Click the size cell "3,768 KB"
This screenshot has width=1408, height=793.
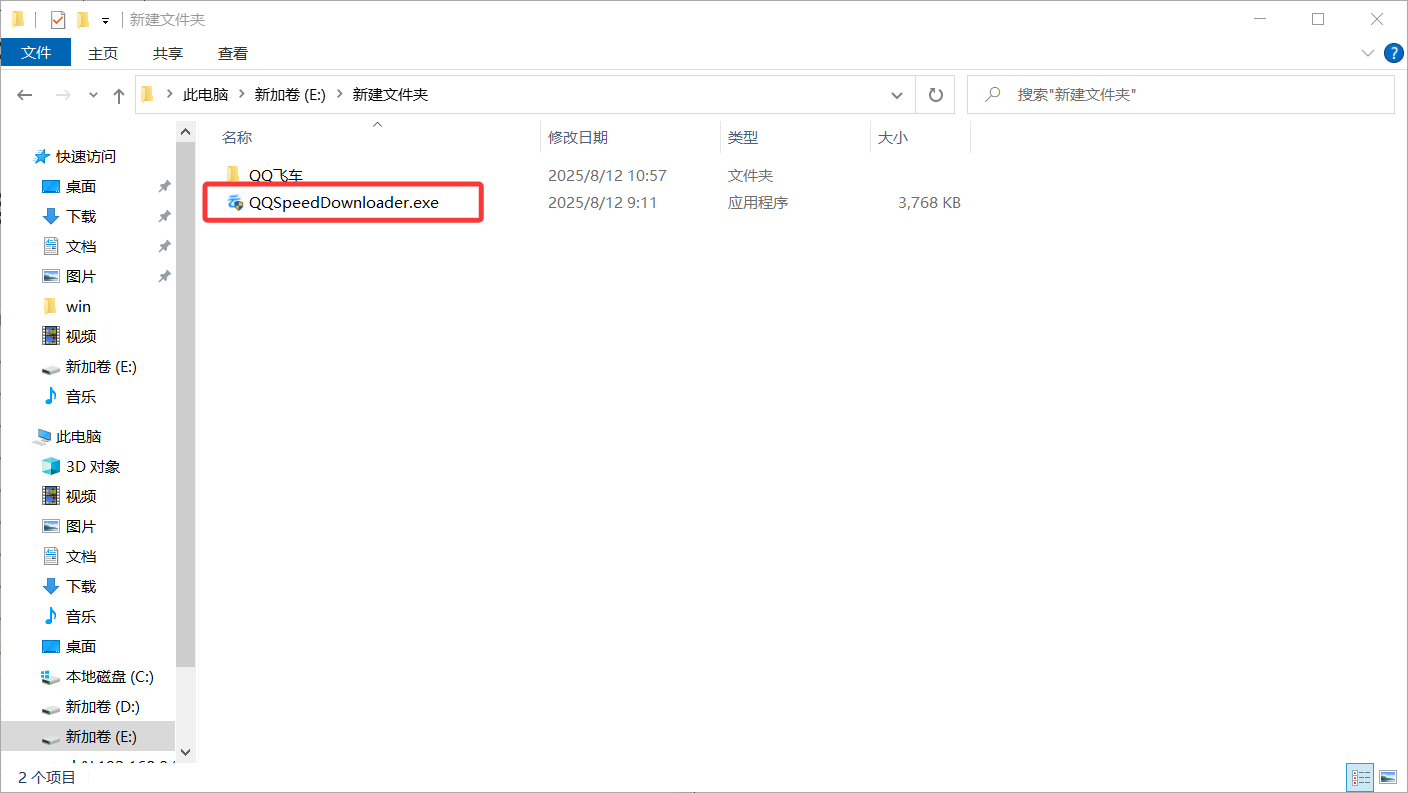click(929, 202)
